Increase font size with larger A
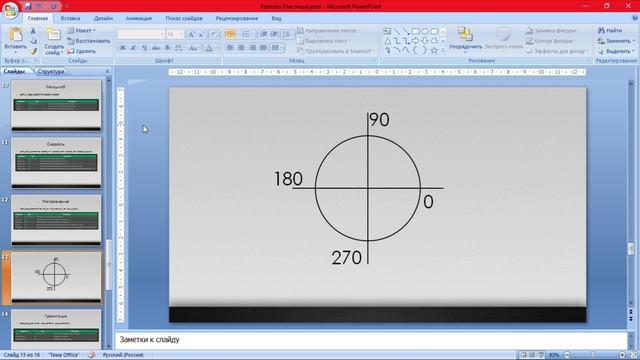 (191, 35)
